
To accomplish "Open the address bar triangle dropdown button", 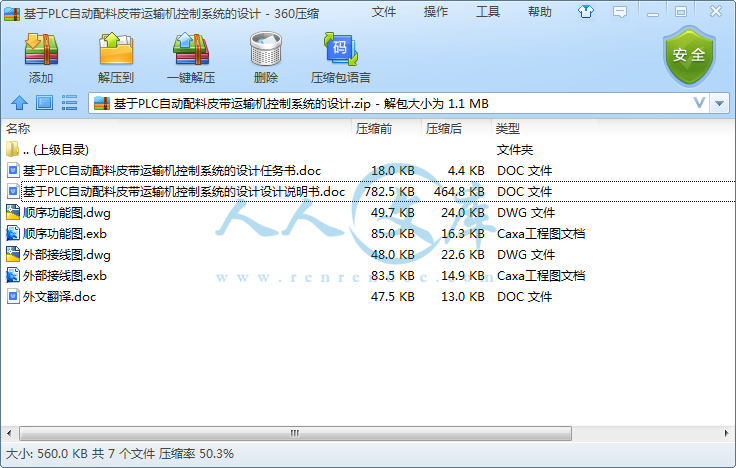I will click(x=720, y=103).
